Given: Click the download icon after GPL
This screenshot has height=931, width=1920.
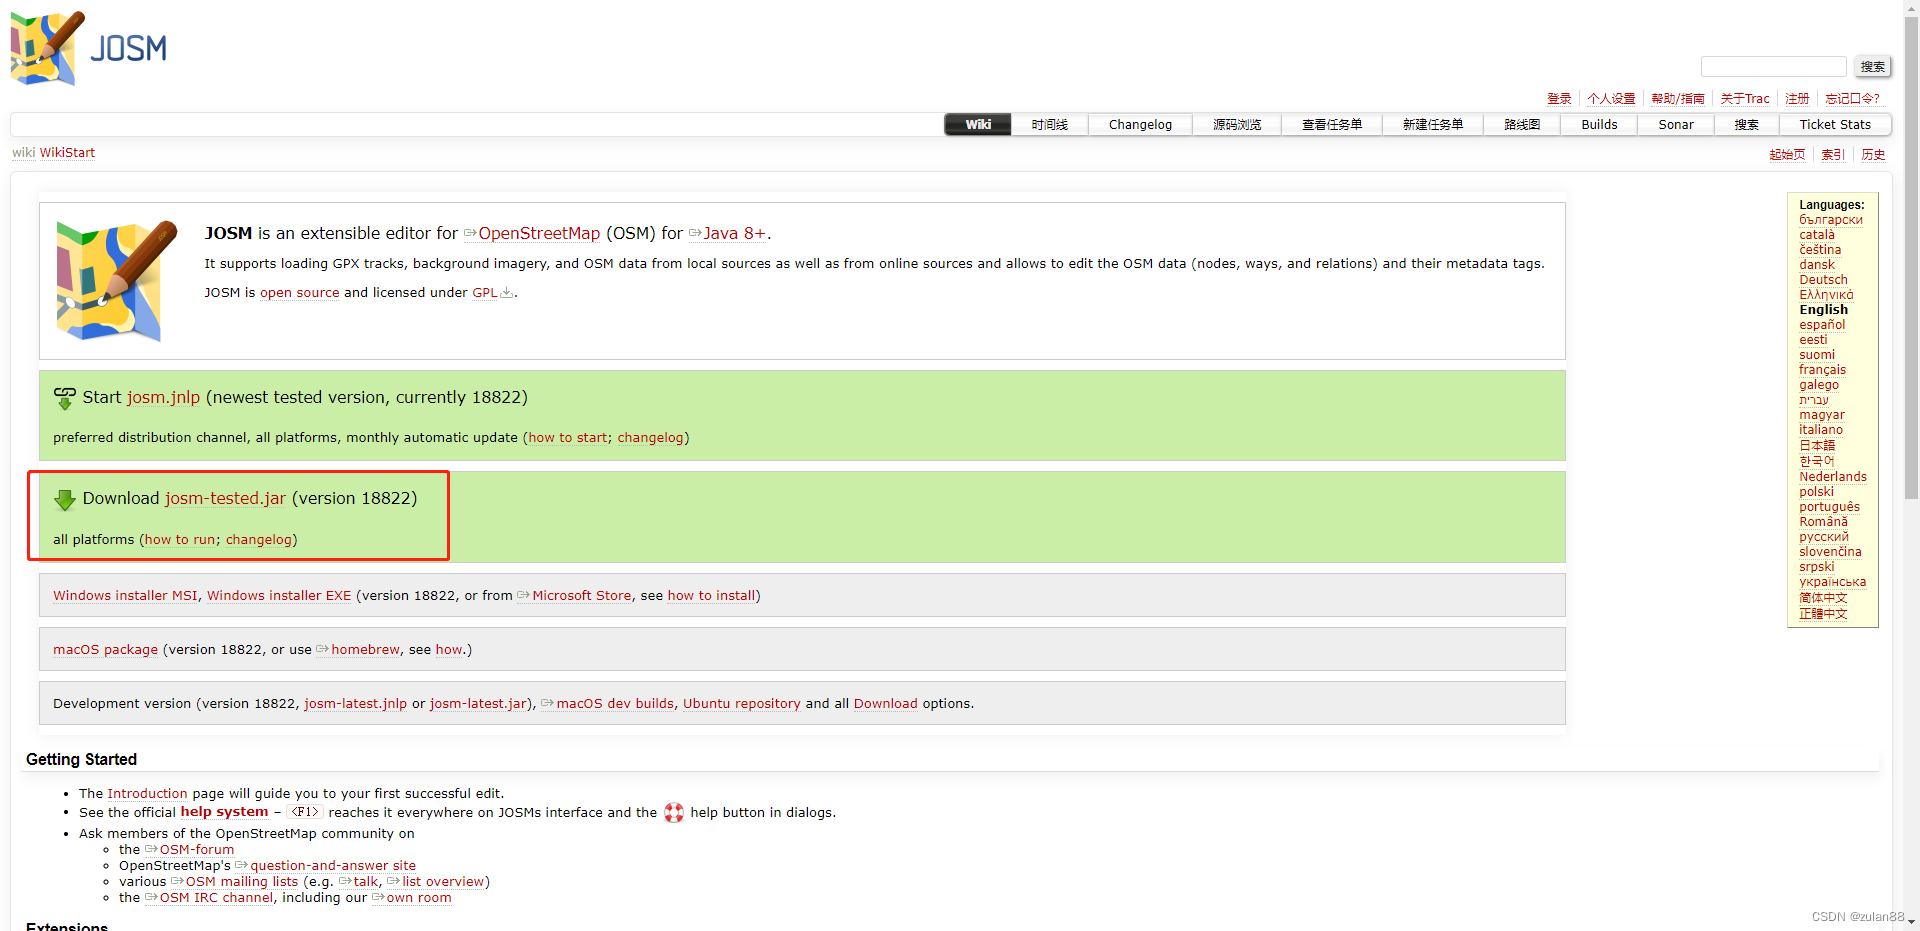Looking at the screenshot, I should 506,293.
